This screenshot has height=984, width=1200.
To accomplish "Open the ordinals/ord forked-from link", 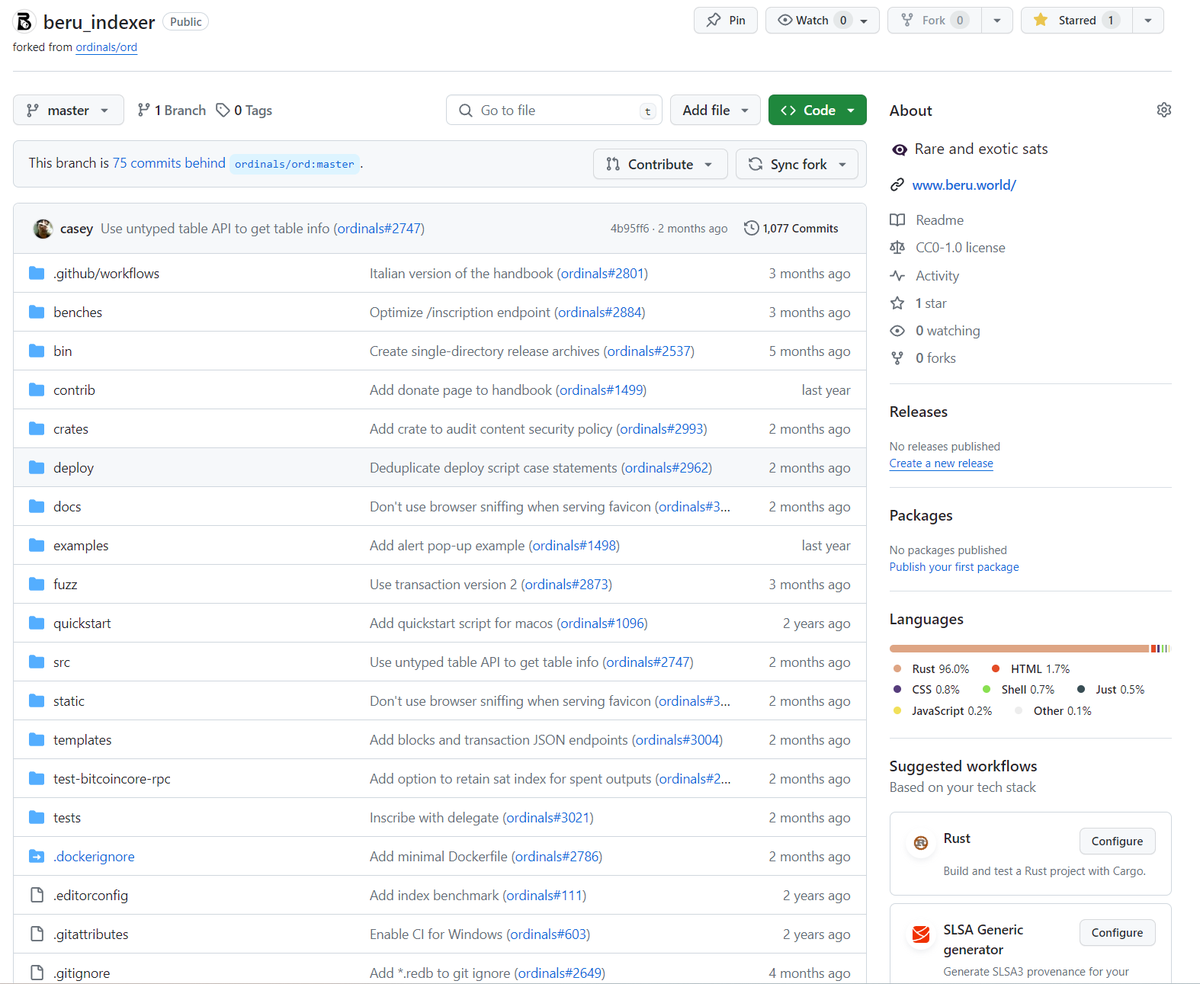I will (x=106, y=47).
